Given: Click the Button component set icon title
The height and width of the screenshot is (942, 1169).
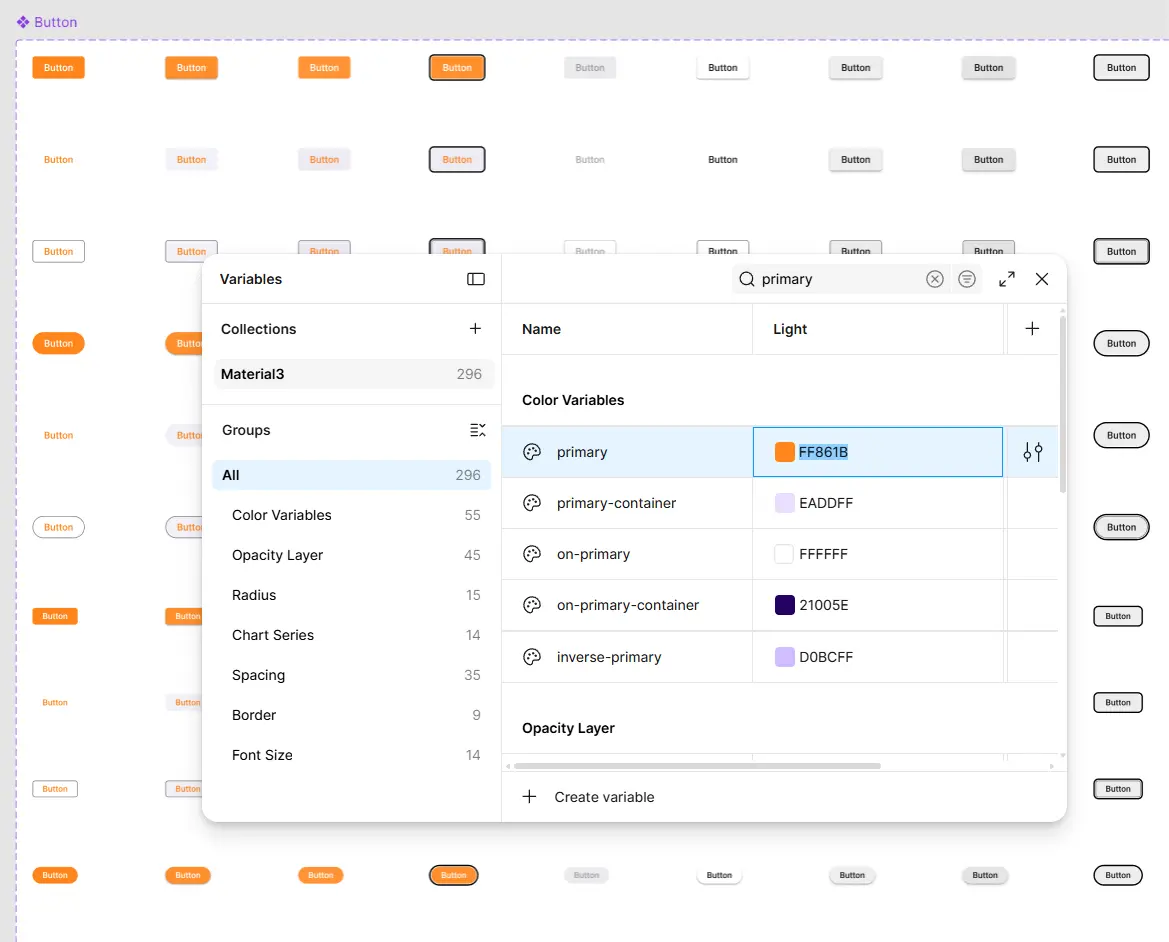Looking at the screenshot, I should click(23, 22).
